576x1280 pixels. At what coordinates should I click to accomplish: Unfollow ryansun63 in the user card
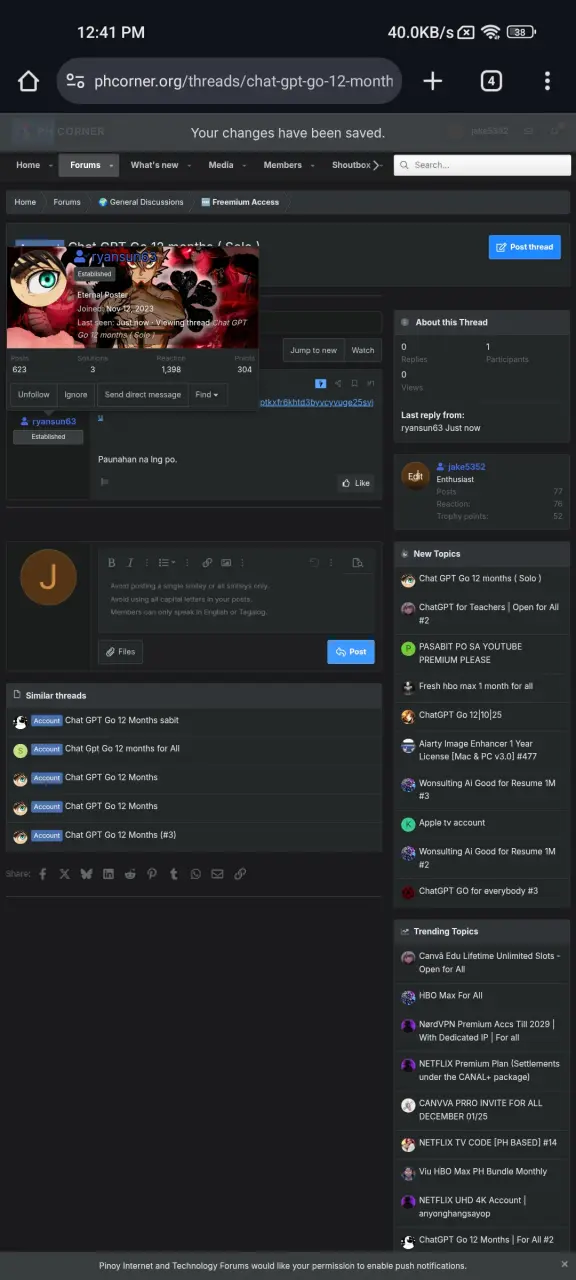coord(34,395)
